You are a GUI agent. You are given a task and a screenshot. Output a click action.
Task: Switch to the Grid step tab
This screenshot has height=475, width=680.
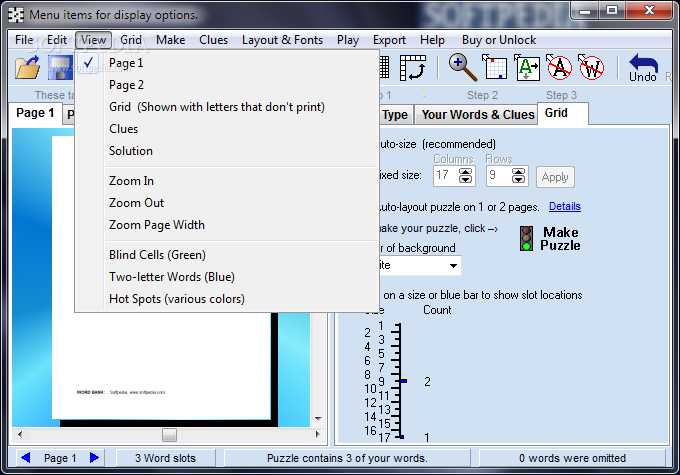562,113
